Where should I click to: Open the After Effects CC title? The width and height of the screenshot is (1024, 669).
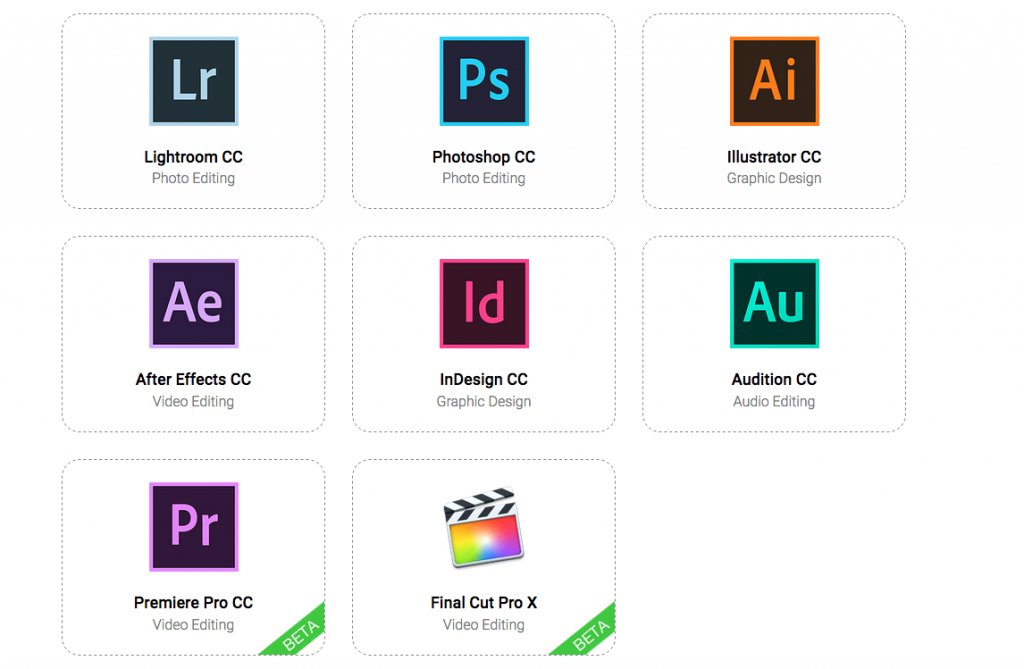tap(193, 380)
